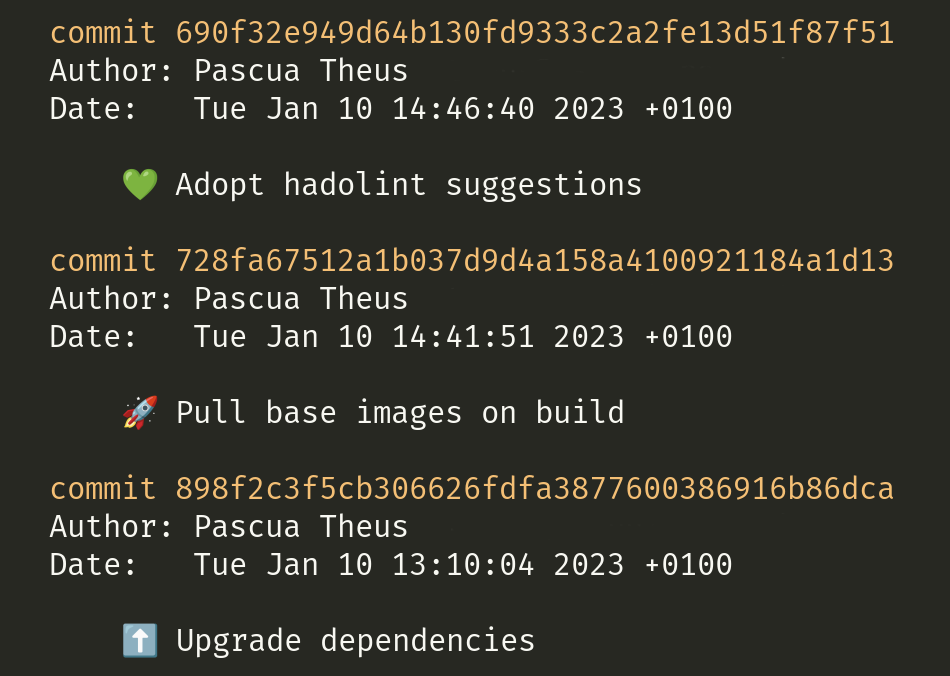Click the green heart emoji icon
The height and width of the screenshot is (676, 950).
click(140, 184)
